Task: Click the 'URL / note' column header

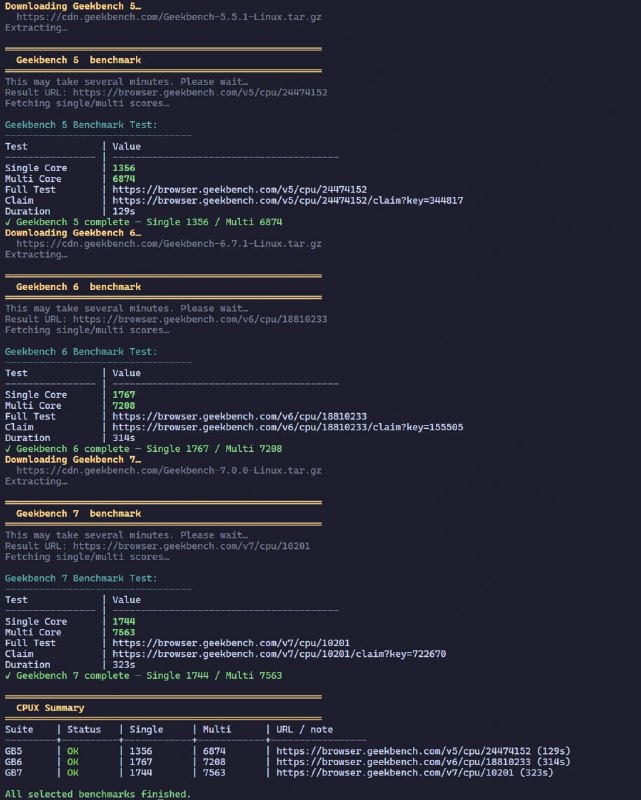Action: (x=305, y=730)
